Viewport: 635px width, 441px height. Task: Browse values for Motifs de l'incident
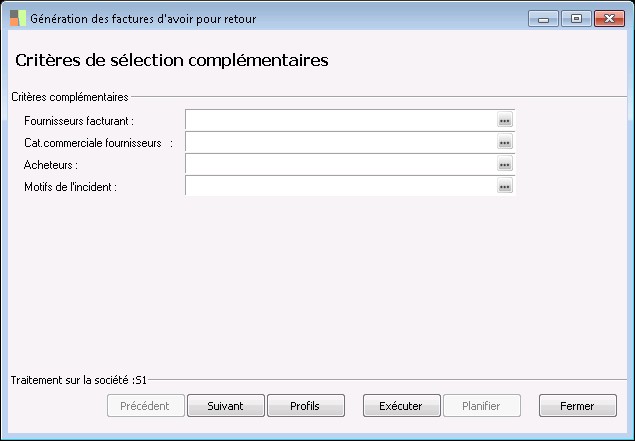505,187
